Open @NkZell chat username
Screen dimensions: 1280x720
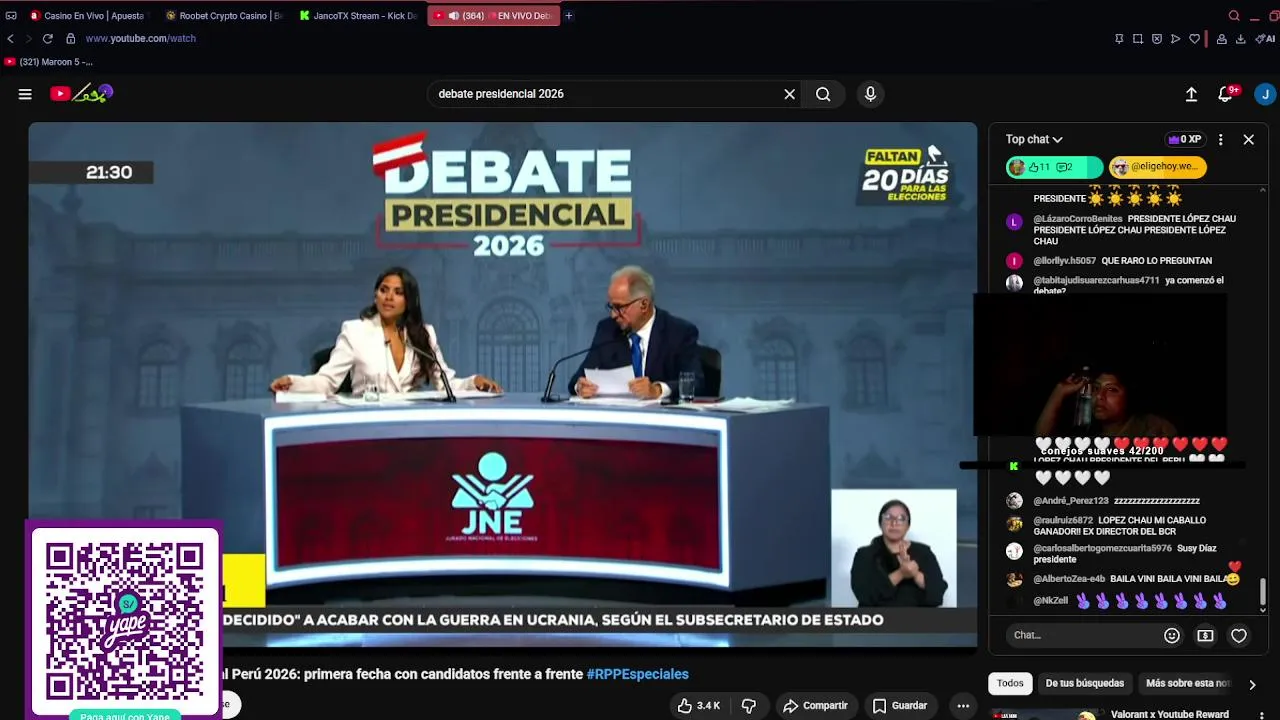coord(1051,601)
